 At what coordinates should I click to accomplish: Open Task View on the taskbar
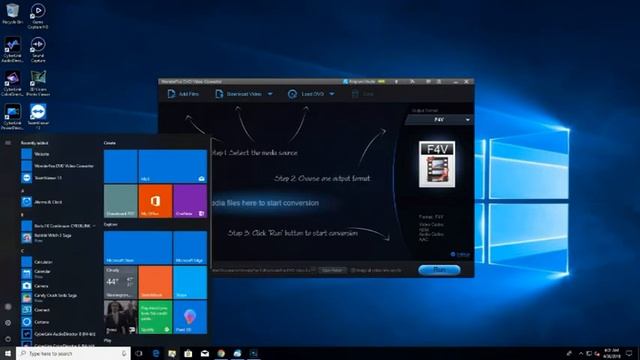(139, 353)
